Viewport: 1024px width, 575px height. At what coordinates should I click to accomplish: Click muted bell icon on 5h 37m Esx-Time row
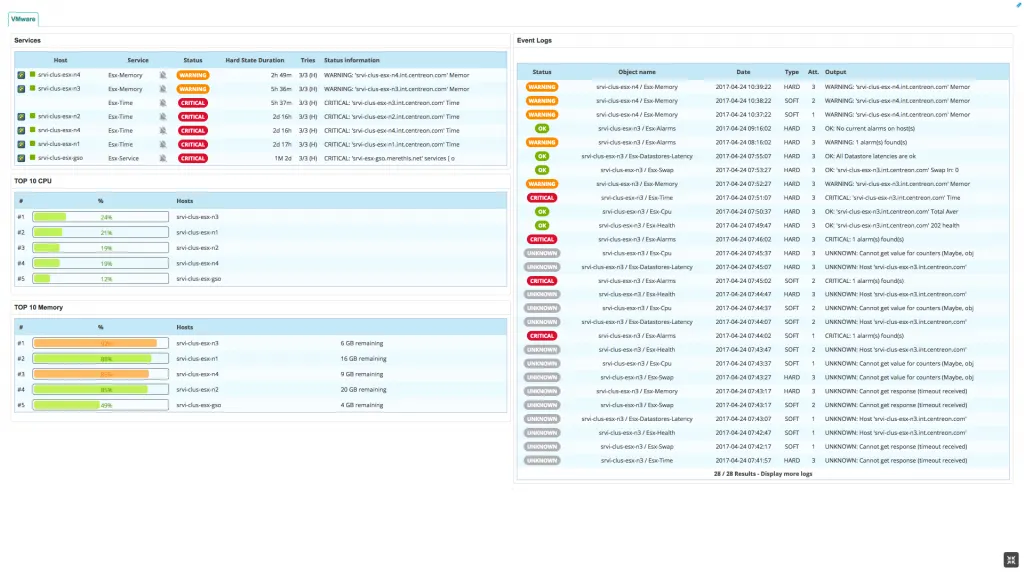tap(163, 103)
